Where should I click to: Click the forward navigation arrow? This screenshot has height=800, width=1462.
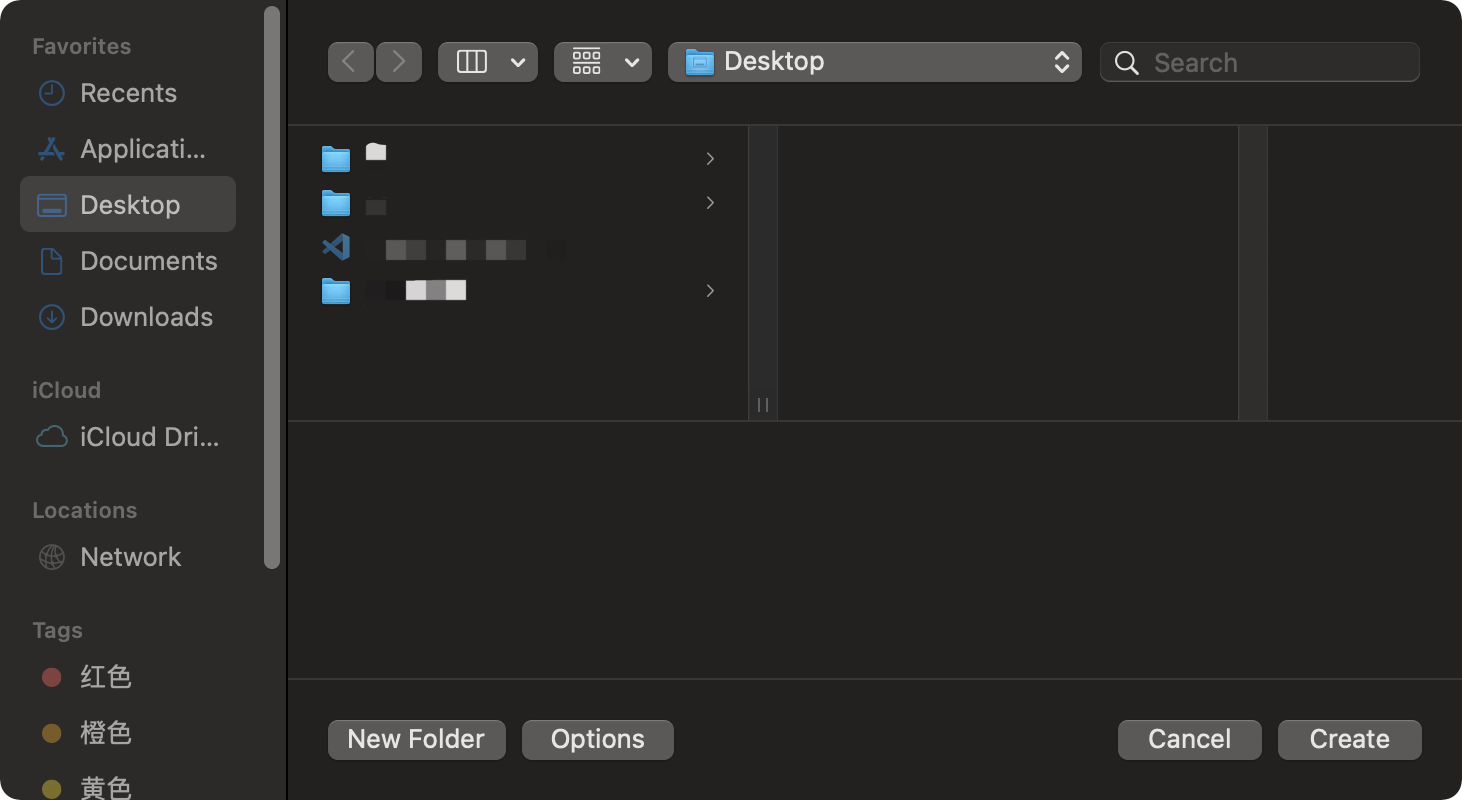tap(399, 62)
